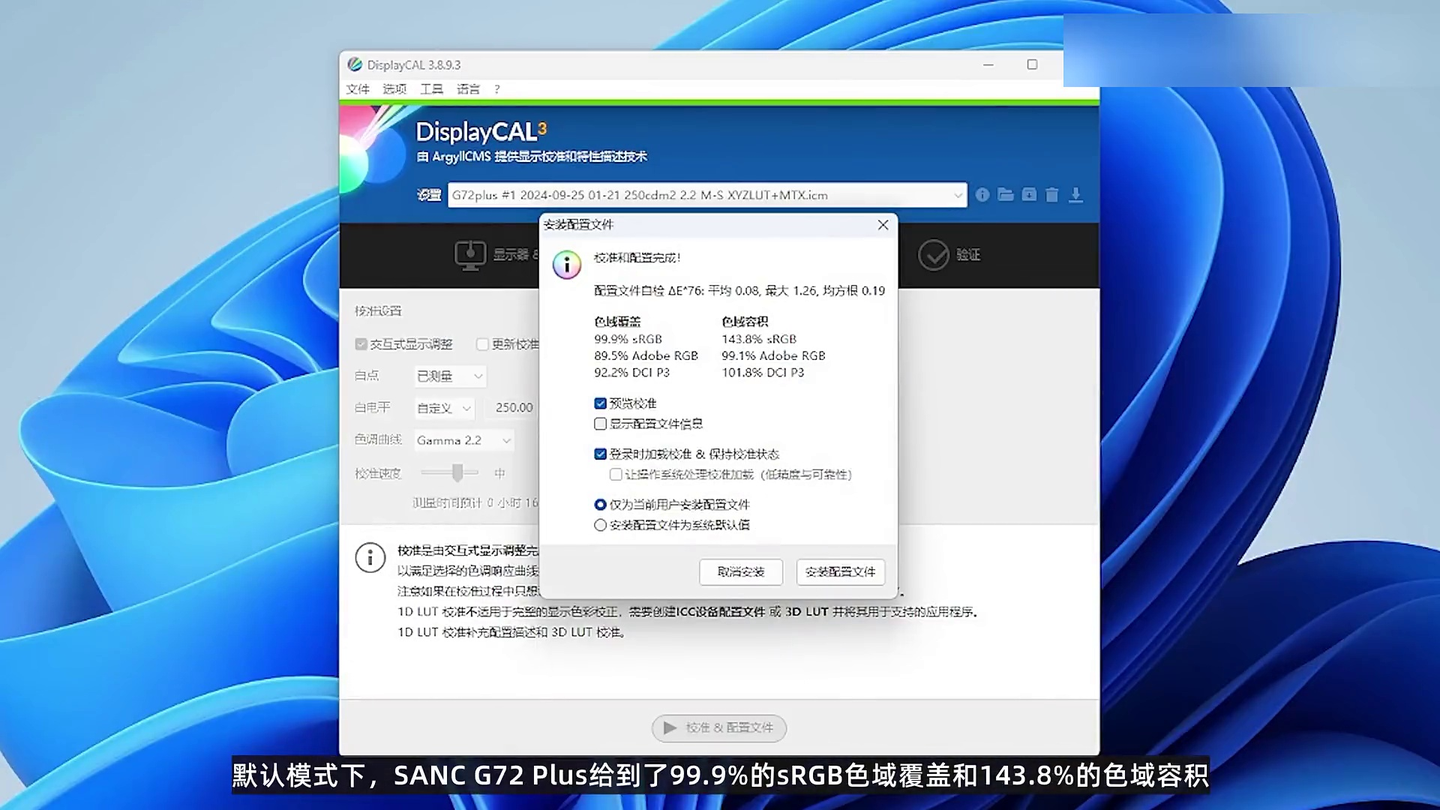Check 让操作系统处理校准加载 option
The image size is (1440, 810).
616,474
